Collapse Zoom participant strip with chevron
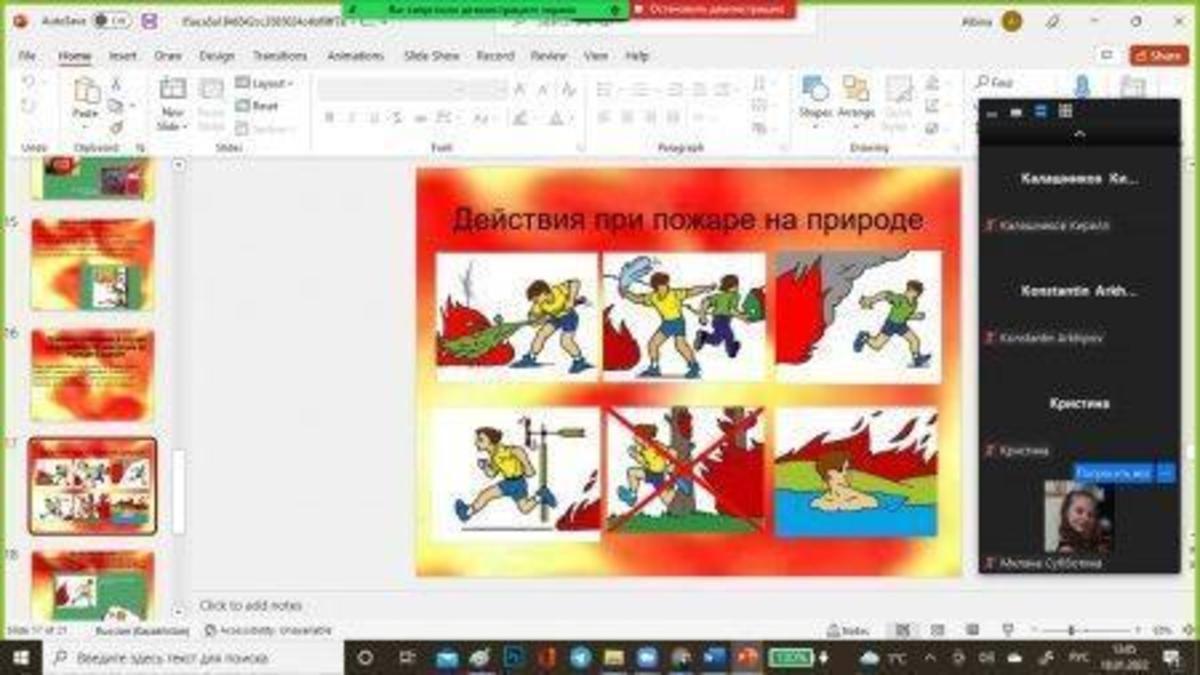 (x=1079, y=134)
